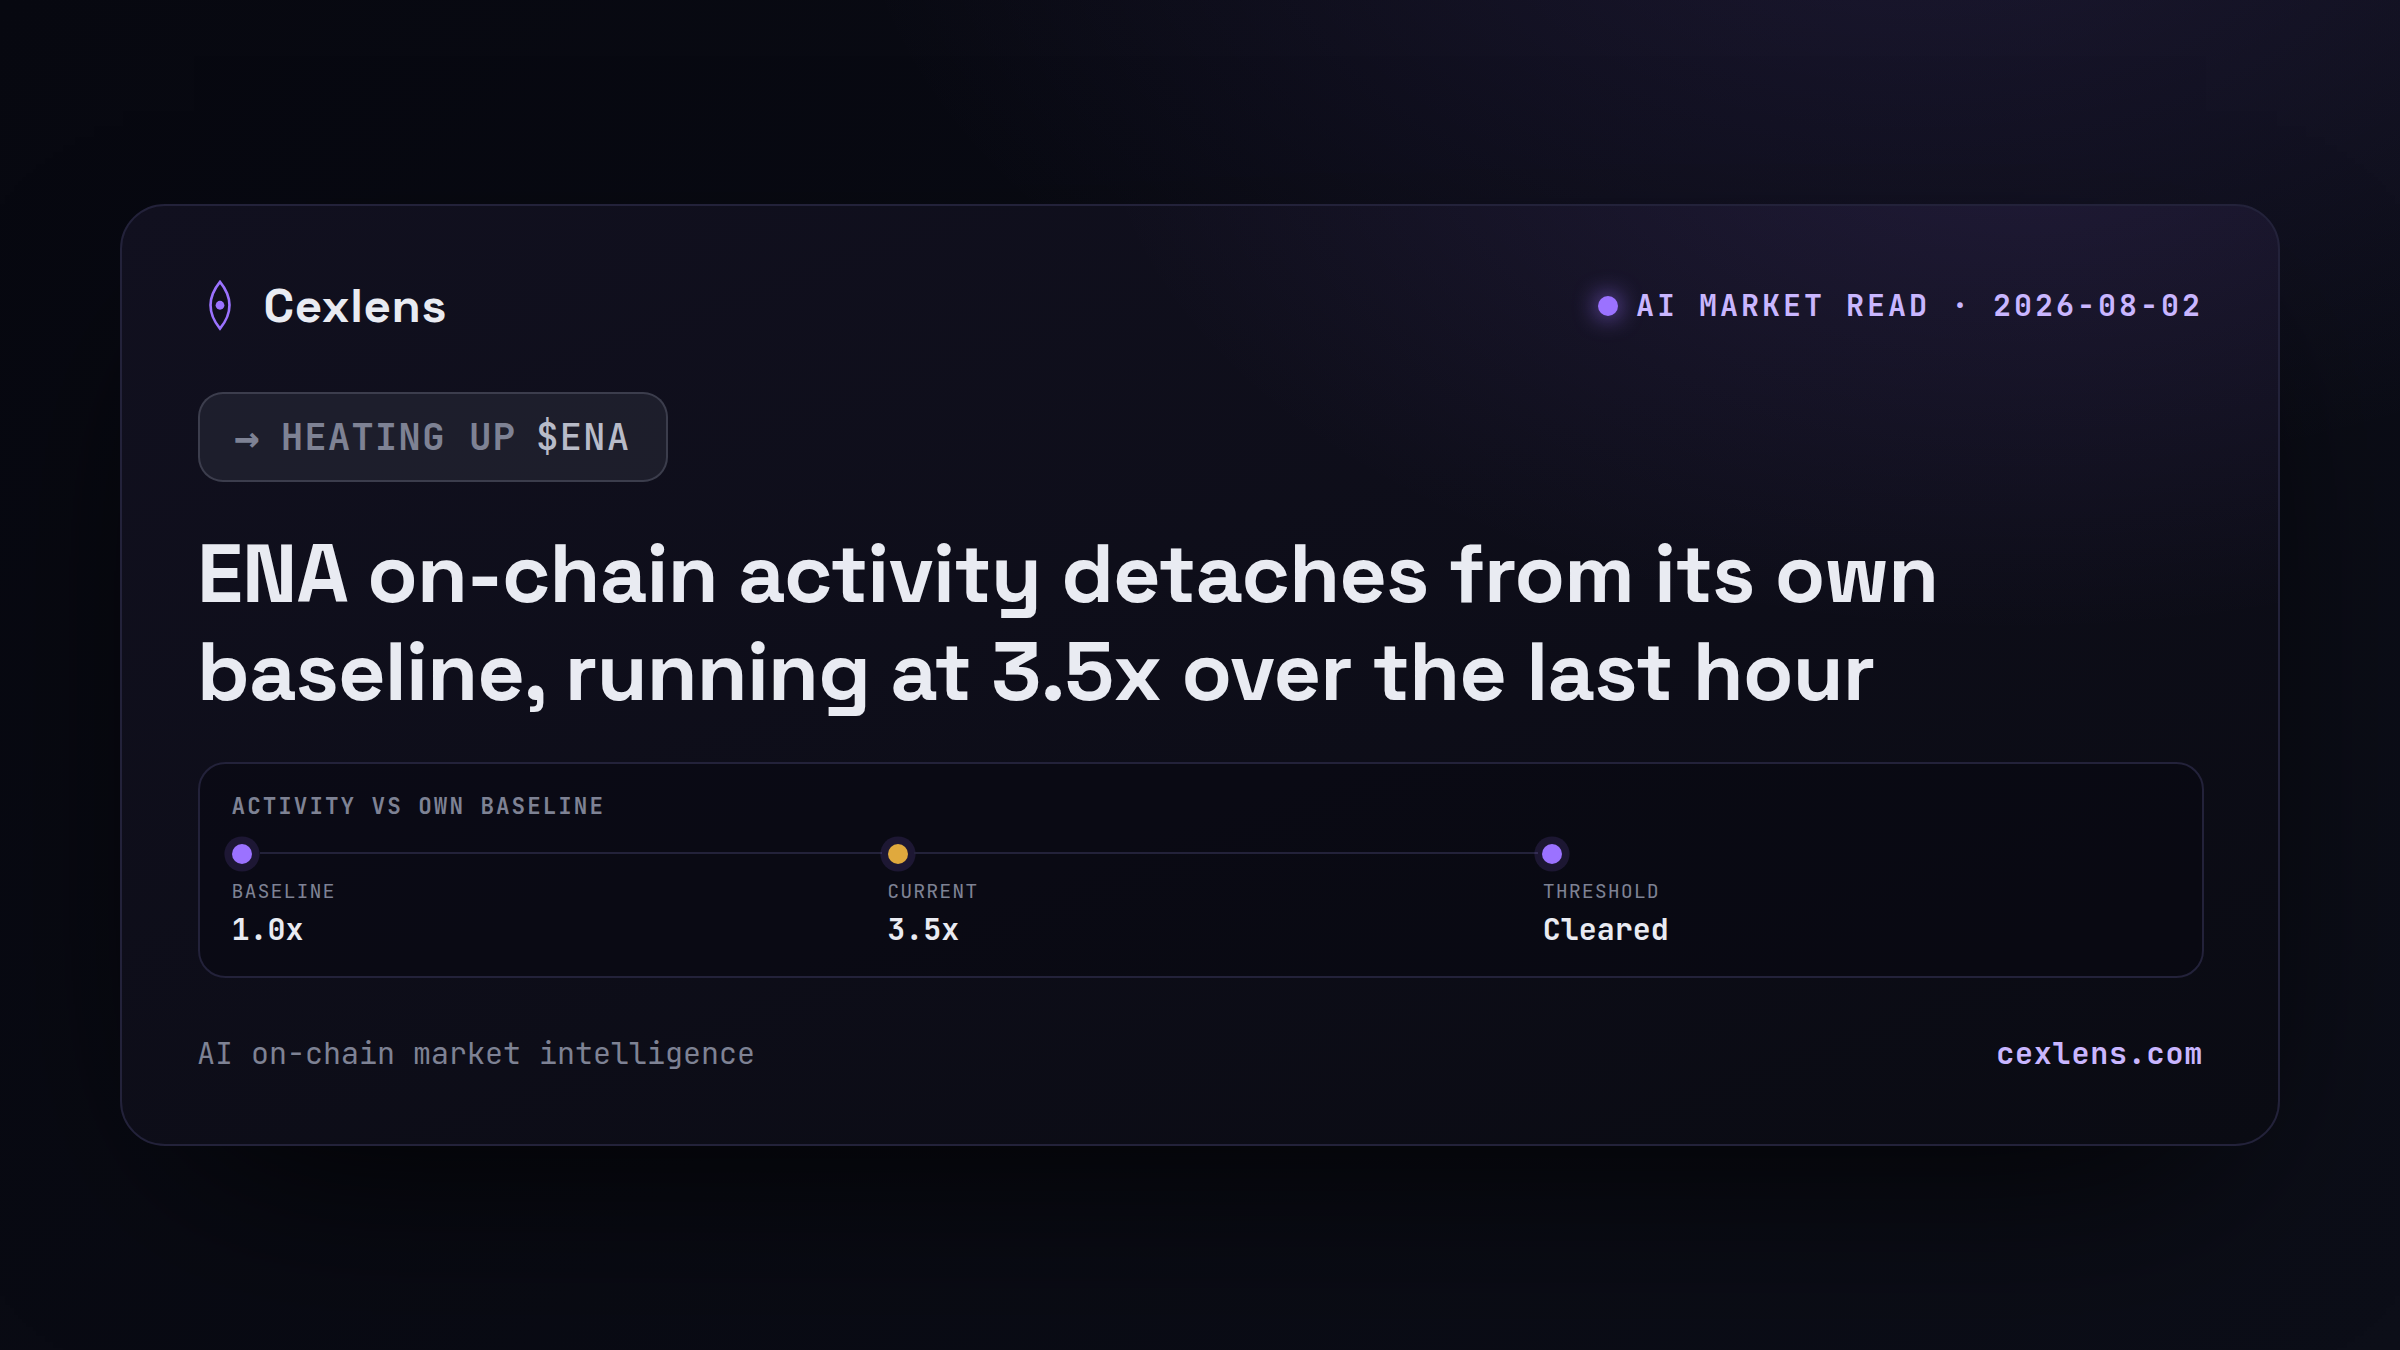Select the purple Threshold marker dot

pyautogui.click(x=1552, y=854)
